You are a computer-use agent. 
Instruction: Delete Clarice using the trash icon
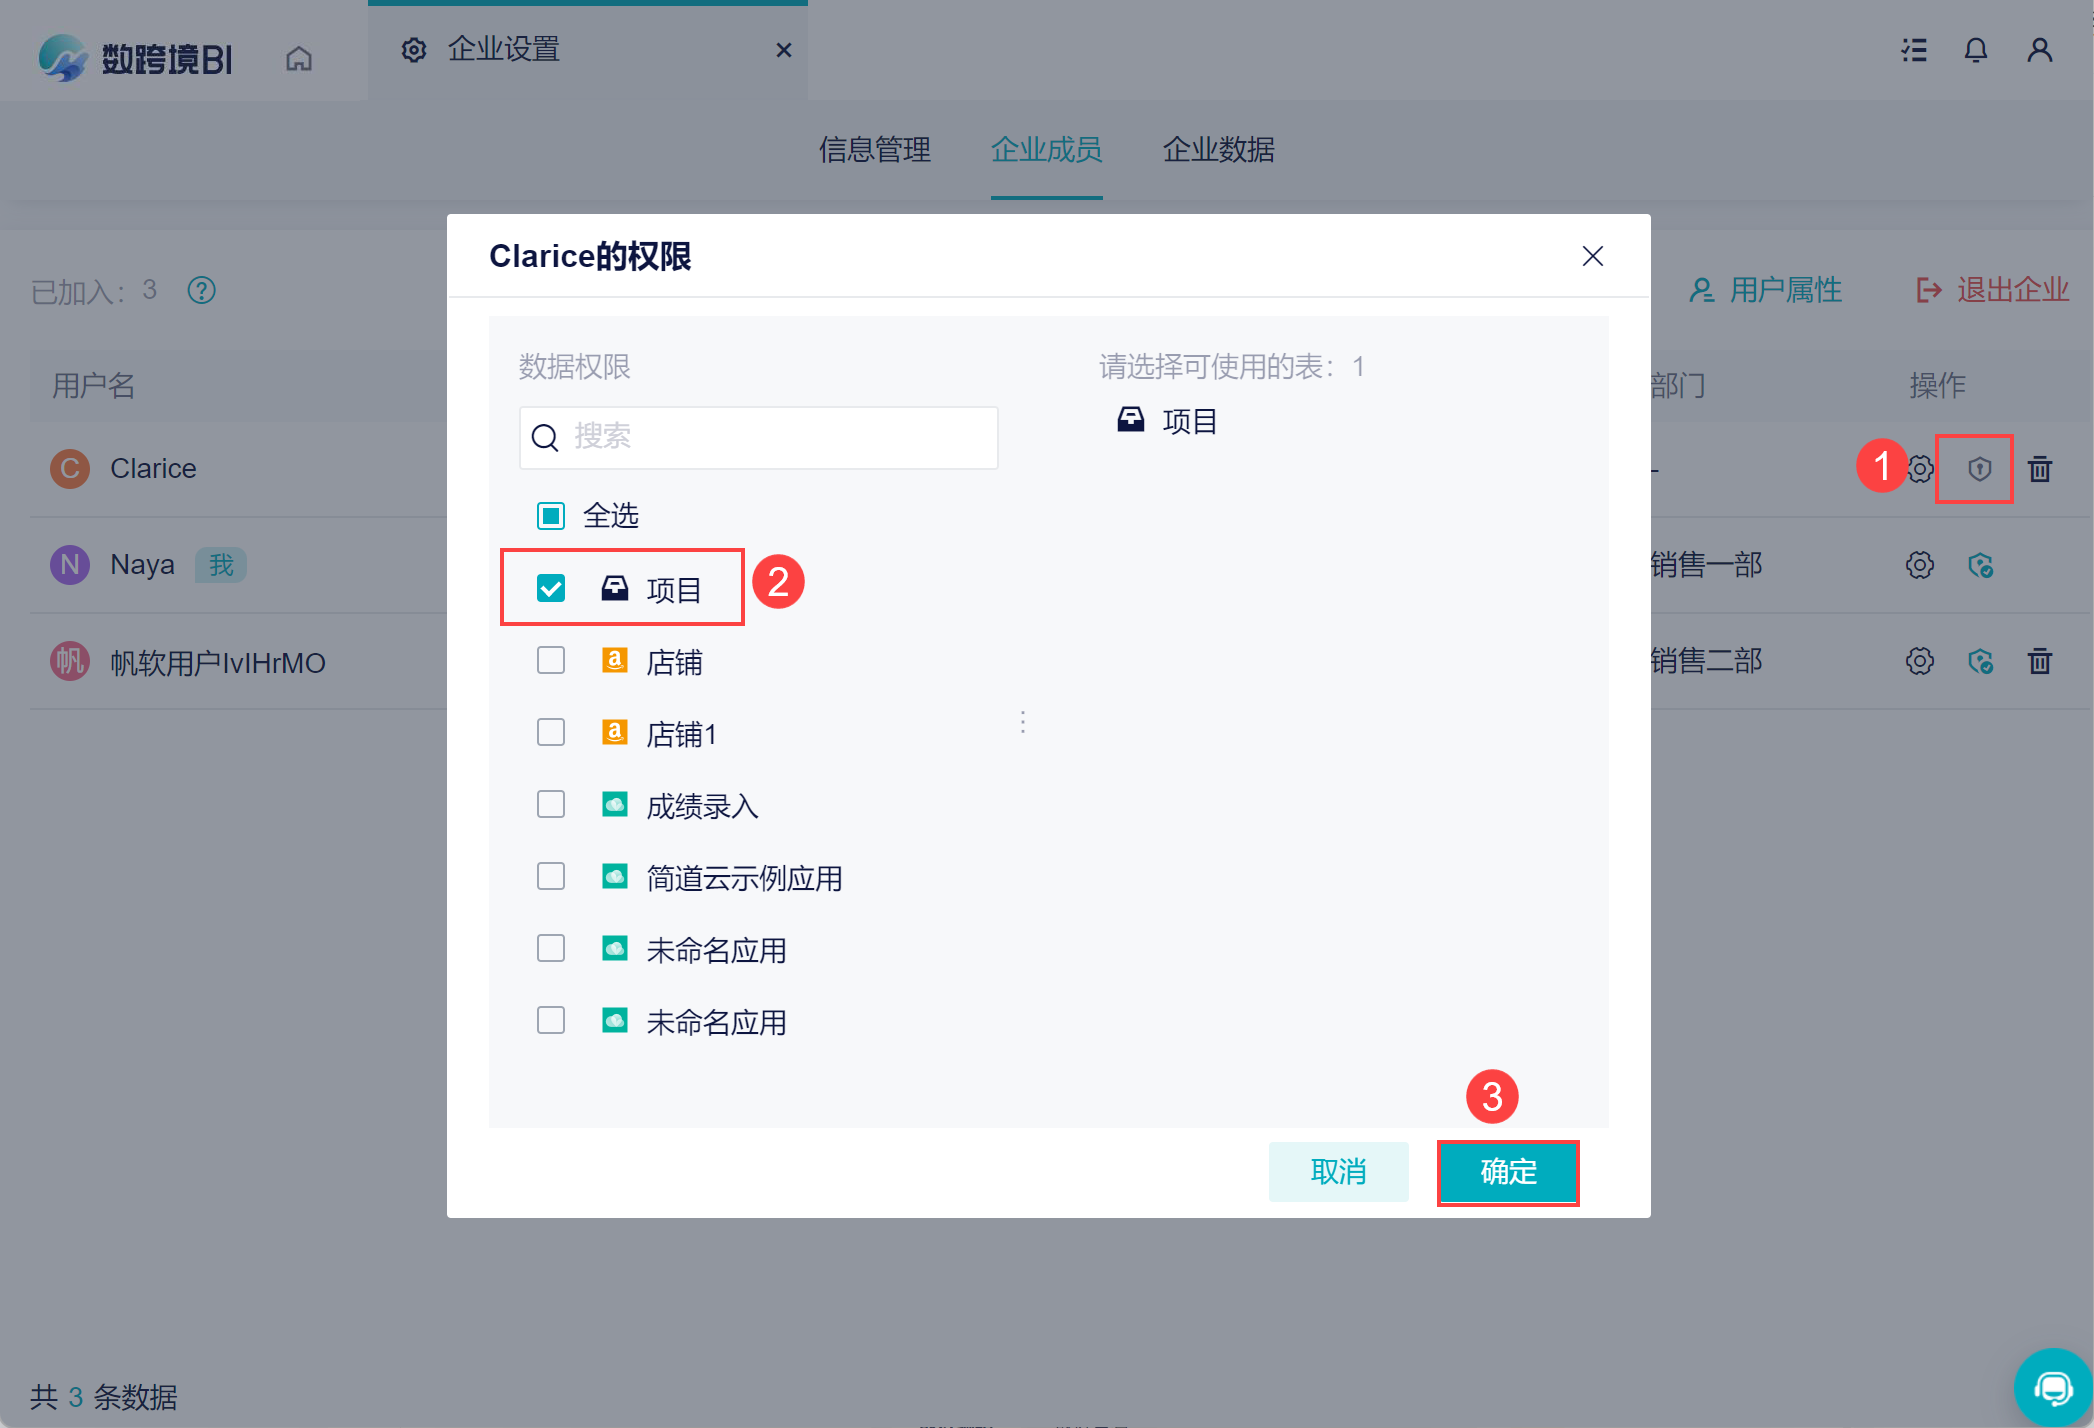coord(2040,469)
